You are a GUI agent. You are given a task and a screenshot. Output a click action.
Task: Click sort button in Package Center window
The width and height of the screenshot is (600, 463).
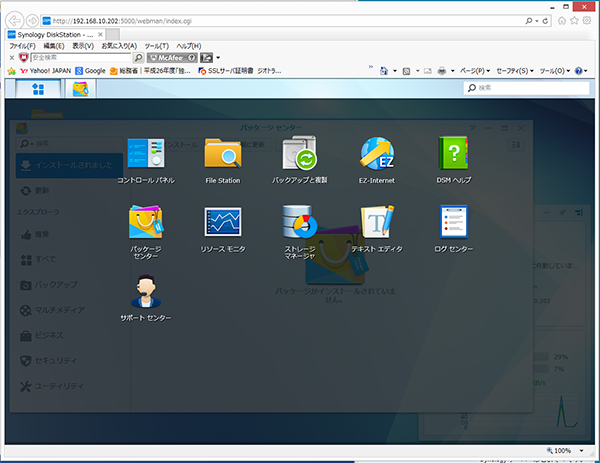pyautogui.click(x=516, y=145)
